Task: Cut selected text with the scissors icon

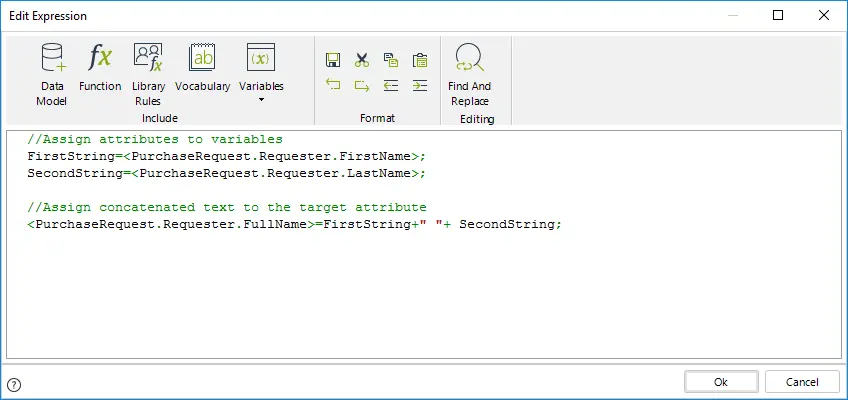Action: tap(362, 60)
